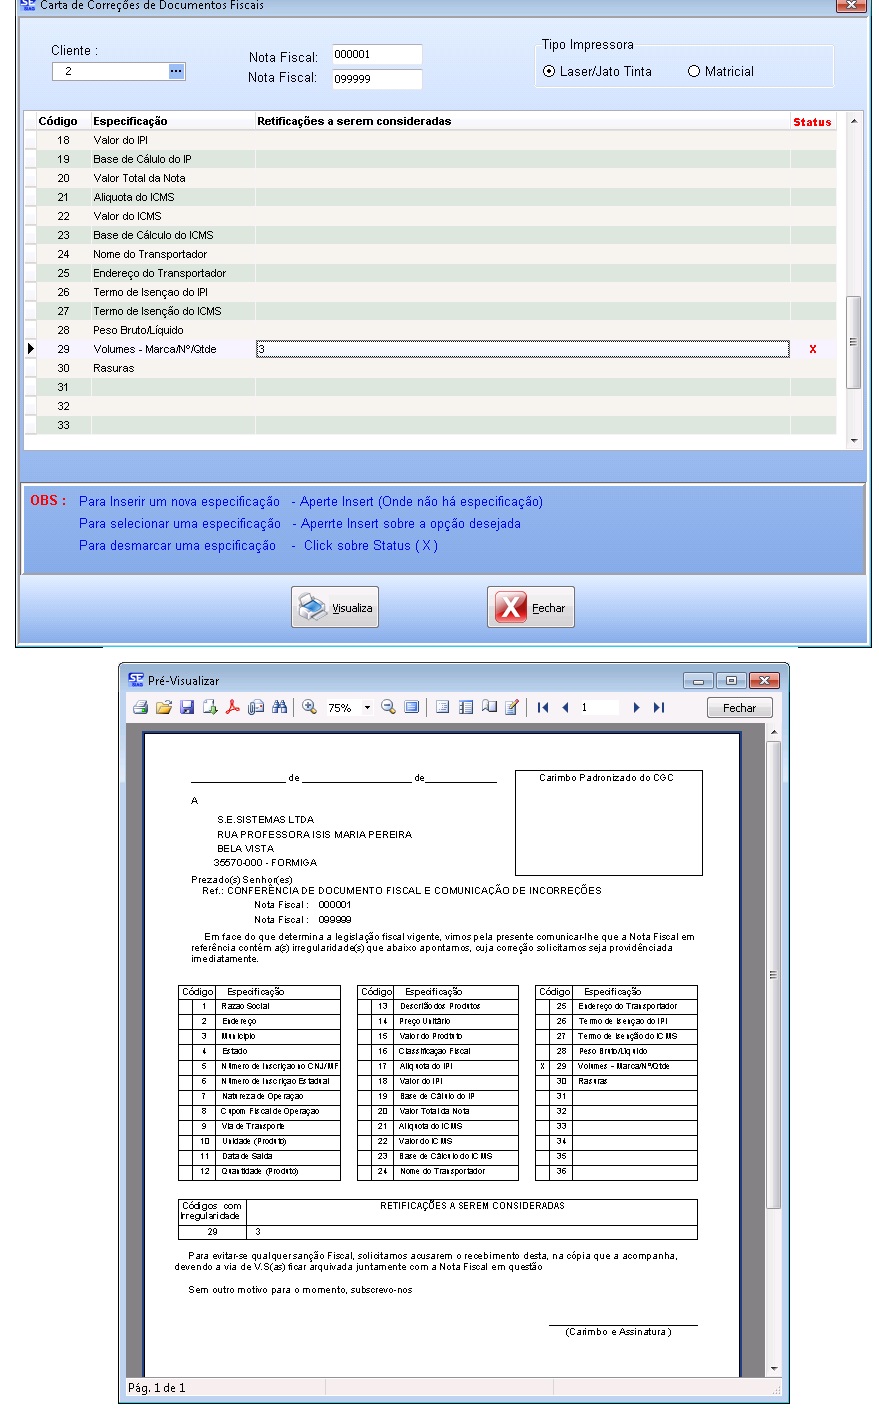Screen dimensions: 879x1417
Task: Open the 75% zoom level dropdown
Action: [367, 708]
